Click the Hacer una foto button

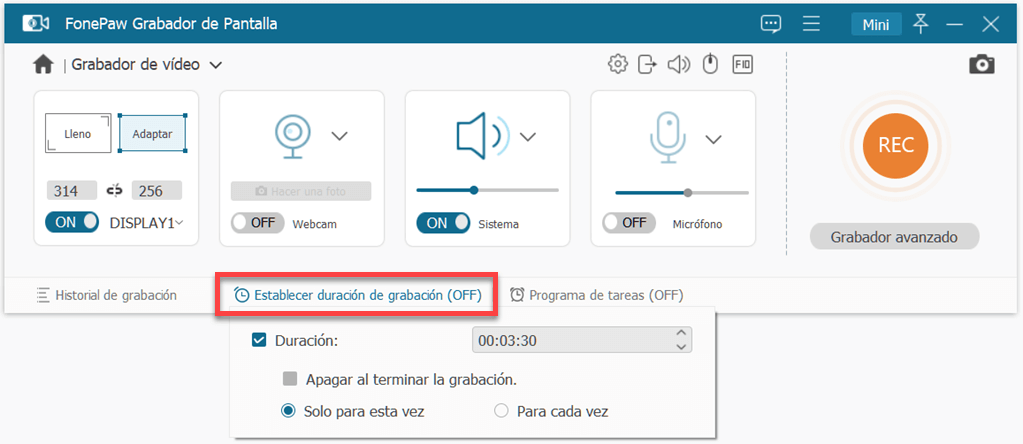tap(301, 191)
